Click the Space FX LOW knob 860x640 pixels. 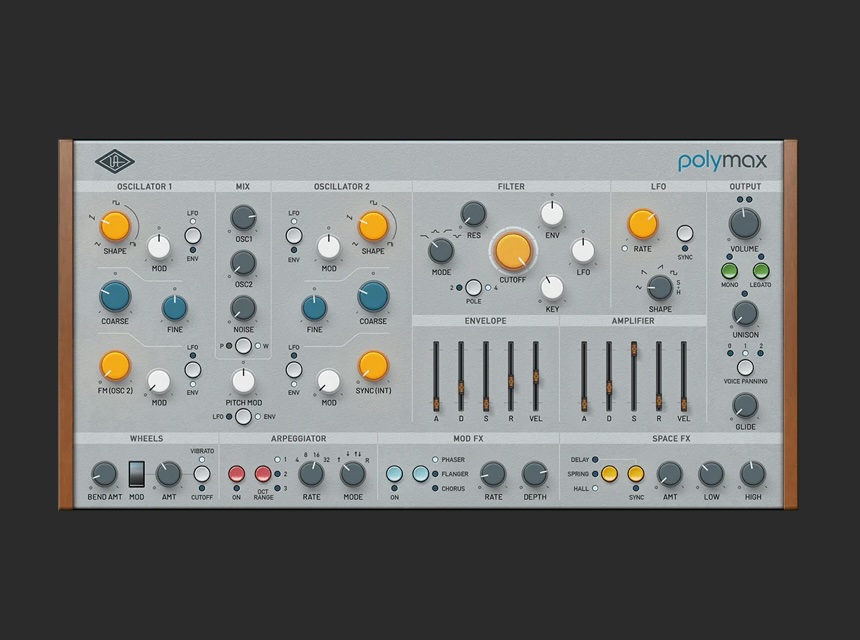711,474
